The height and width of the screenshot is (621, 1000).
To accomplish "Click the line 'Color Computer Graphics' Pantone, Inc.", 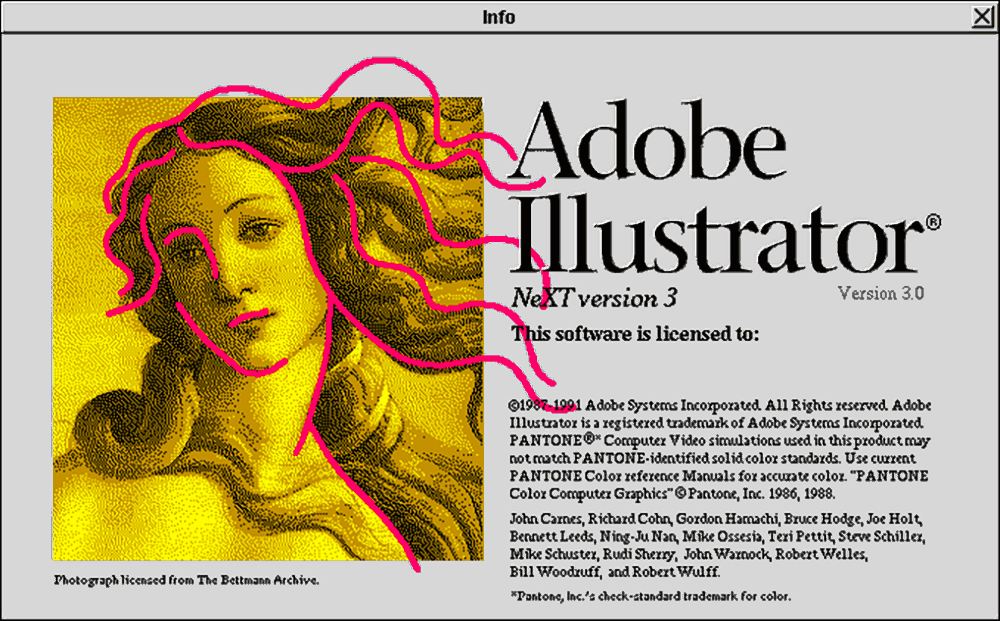I will click(672, 493).
